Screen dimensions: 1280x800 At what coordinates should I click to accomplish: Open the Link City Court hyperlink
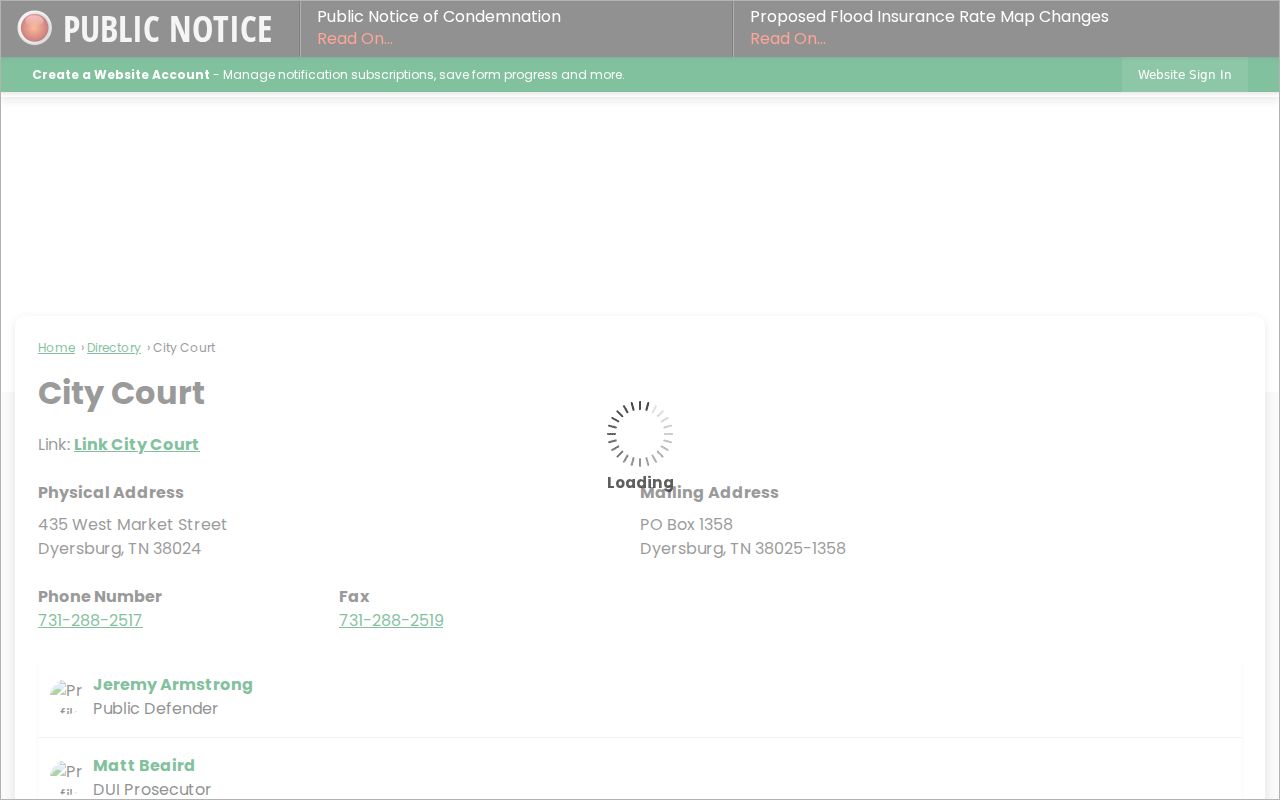tap(137, 445)
